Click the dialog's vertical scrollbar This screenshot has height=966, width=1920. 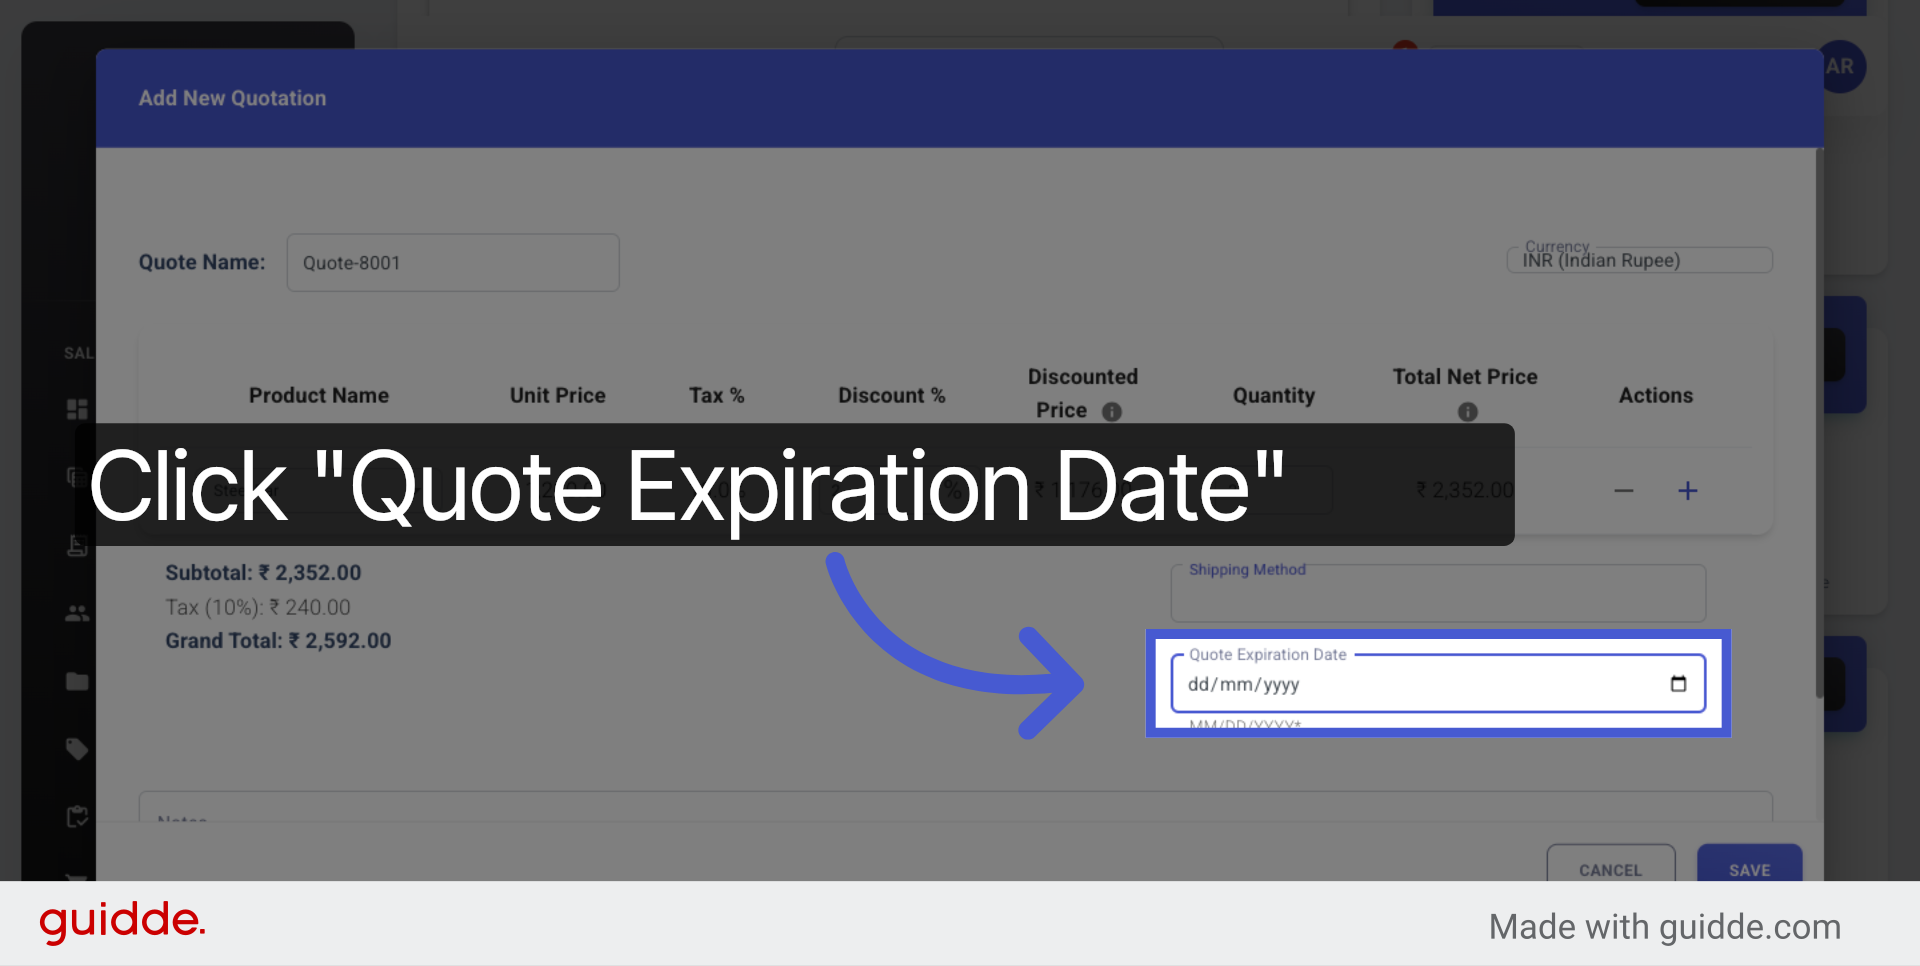[1819, 424]
